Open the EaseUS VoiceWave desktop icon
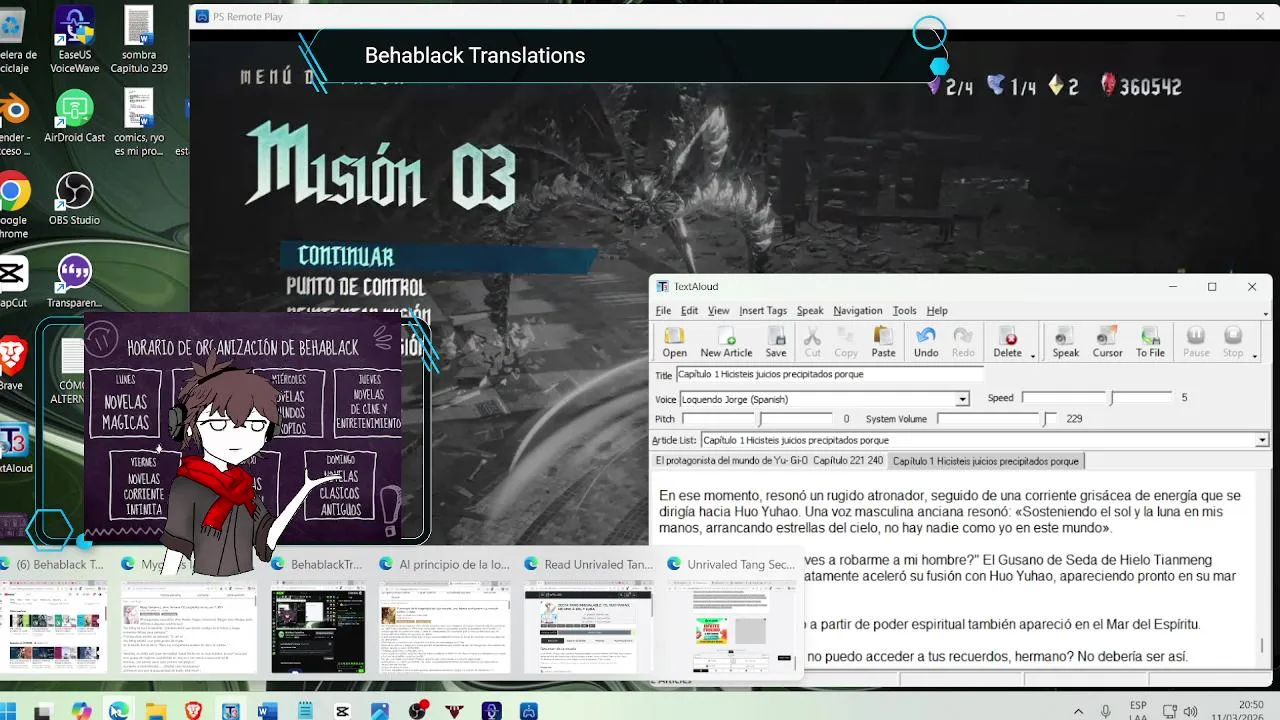Viewport: 1280px width, 720px height. pos(74,40)
